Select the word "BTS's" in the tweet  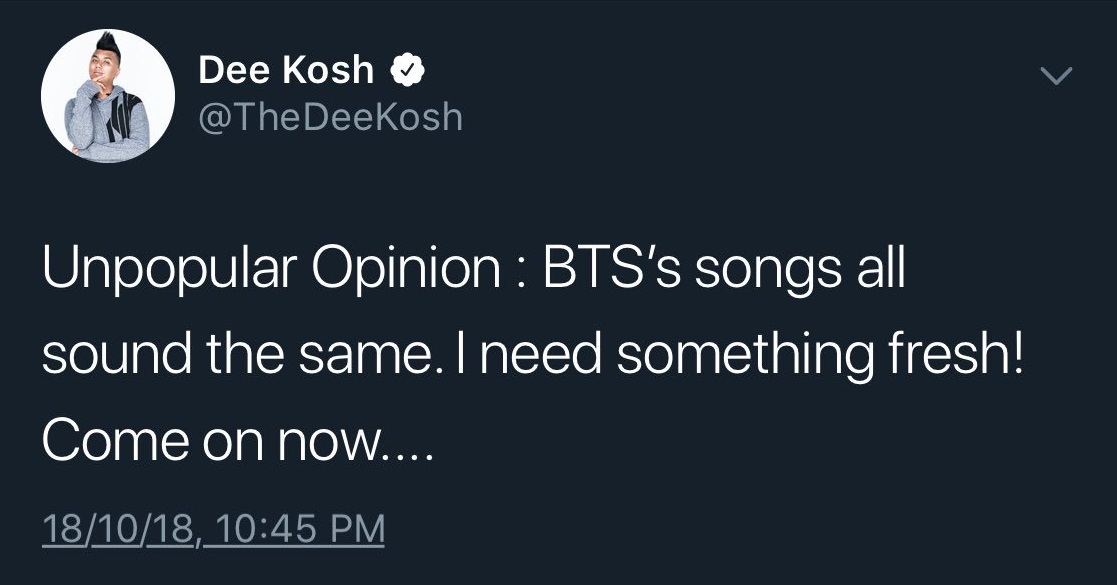point(612,272)
